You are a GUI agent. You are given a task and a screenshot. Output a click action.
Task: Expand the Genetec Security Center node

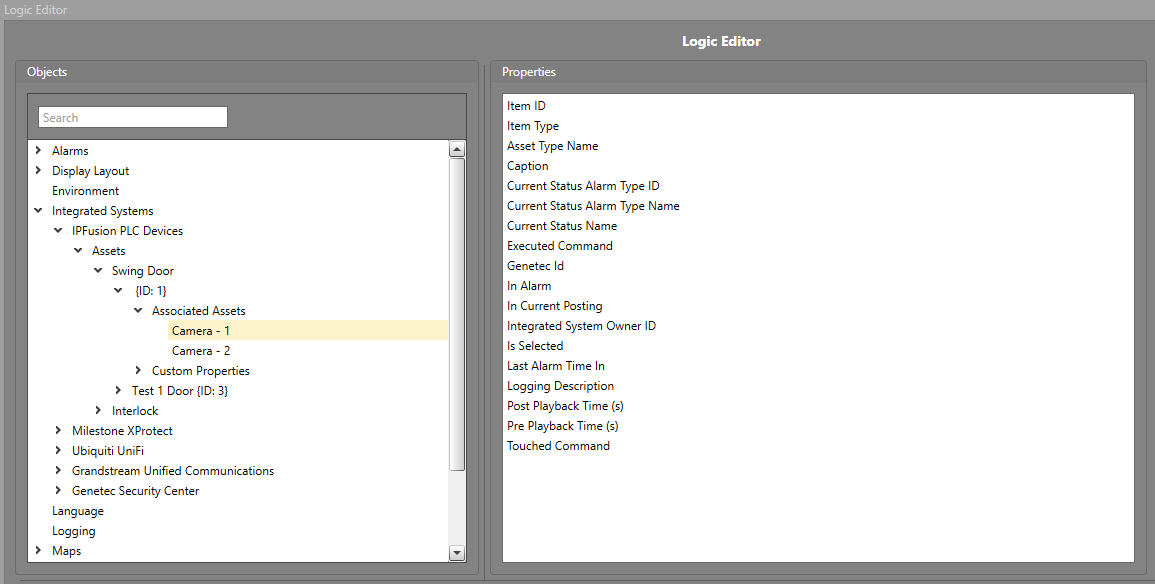pos(58,491)
